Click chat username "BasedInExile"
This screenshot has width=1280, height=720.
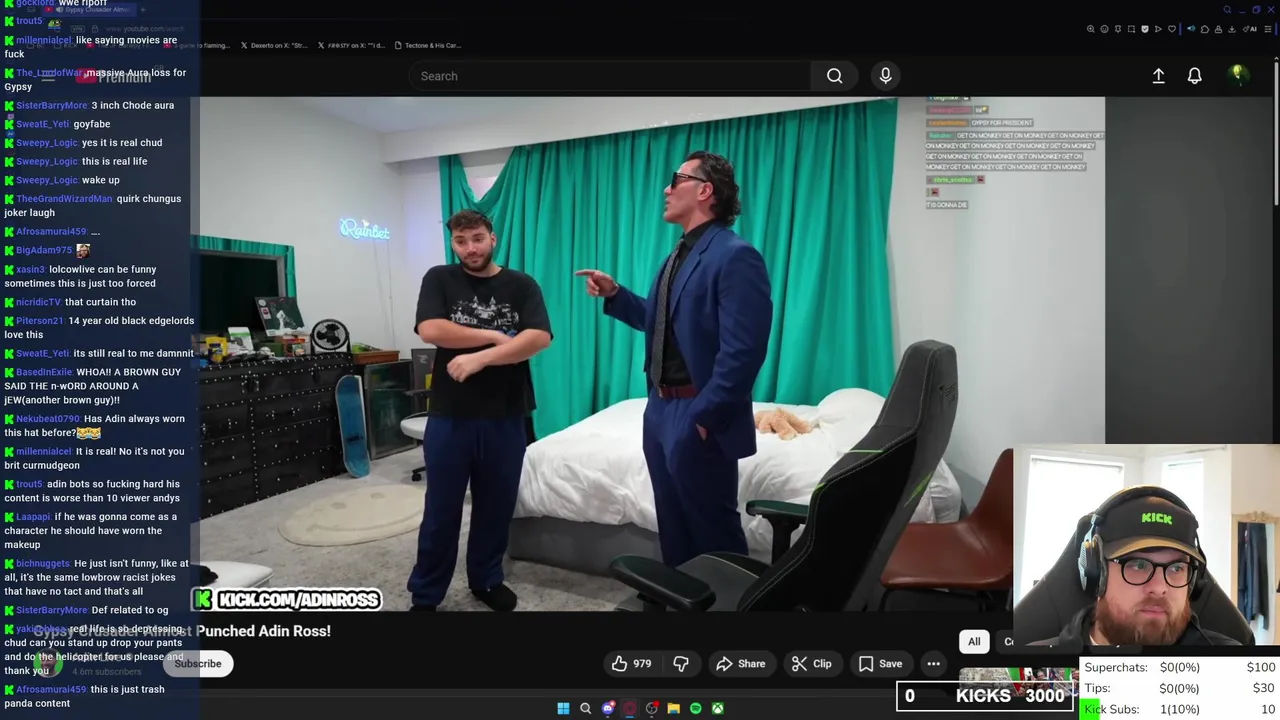click(44, 372)
